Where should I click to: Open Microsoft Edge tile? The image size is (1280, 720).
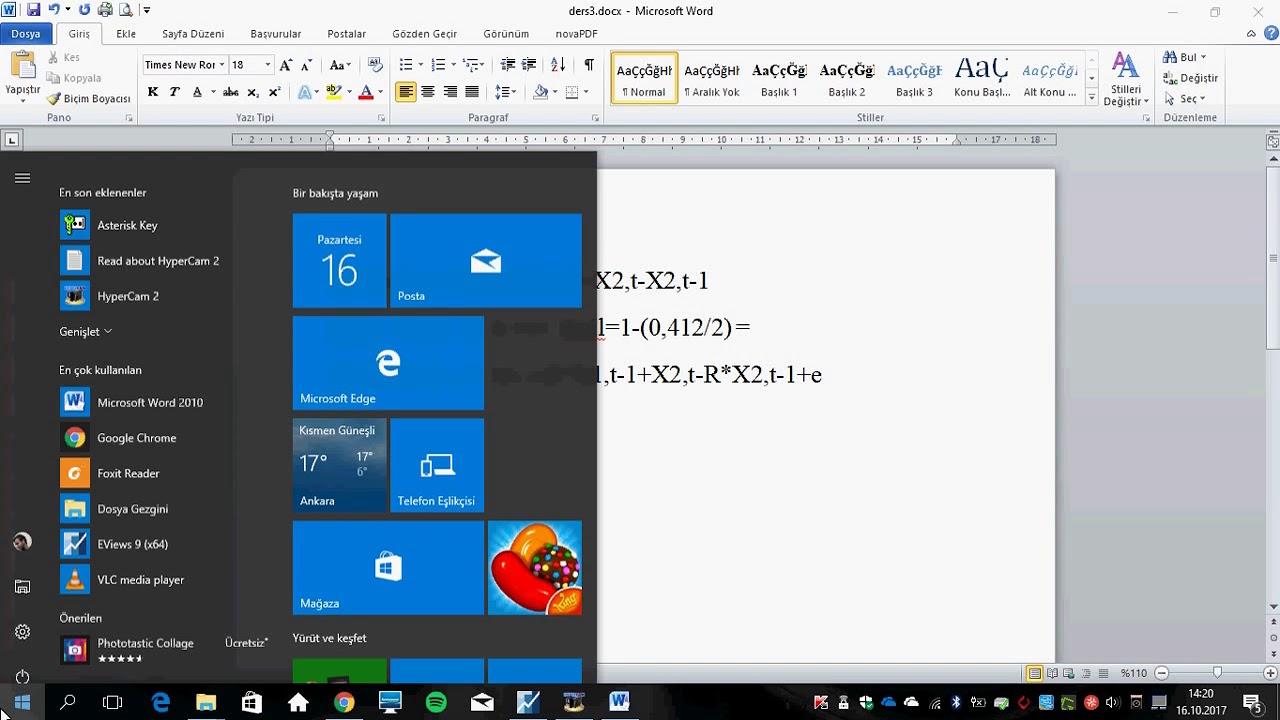click(x=388, y=363)
